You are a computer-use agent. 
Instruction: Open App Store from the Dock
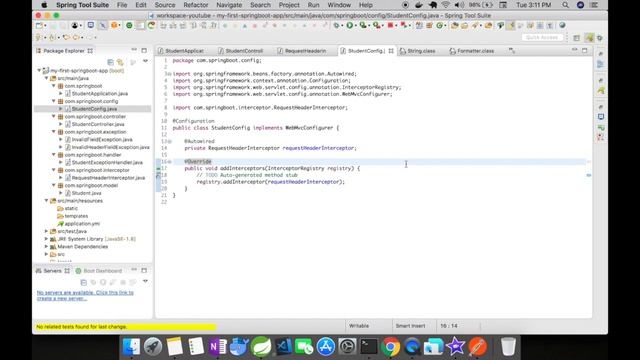(x=326, y=347)
